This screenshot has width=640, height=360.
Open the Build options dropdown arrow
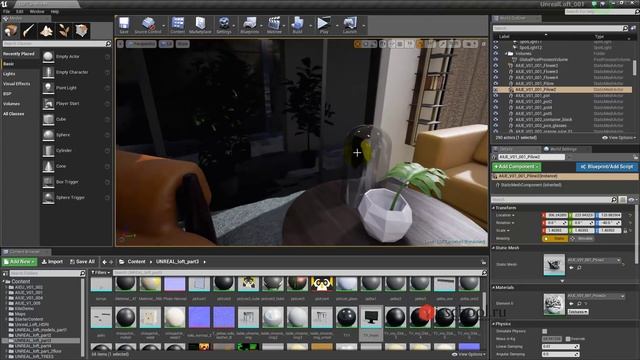(310, 25)
